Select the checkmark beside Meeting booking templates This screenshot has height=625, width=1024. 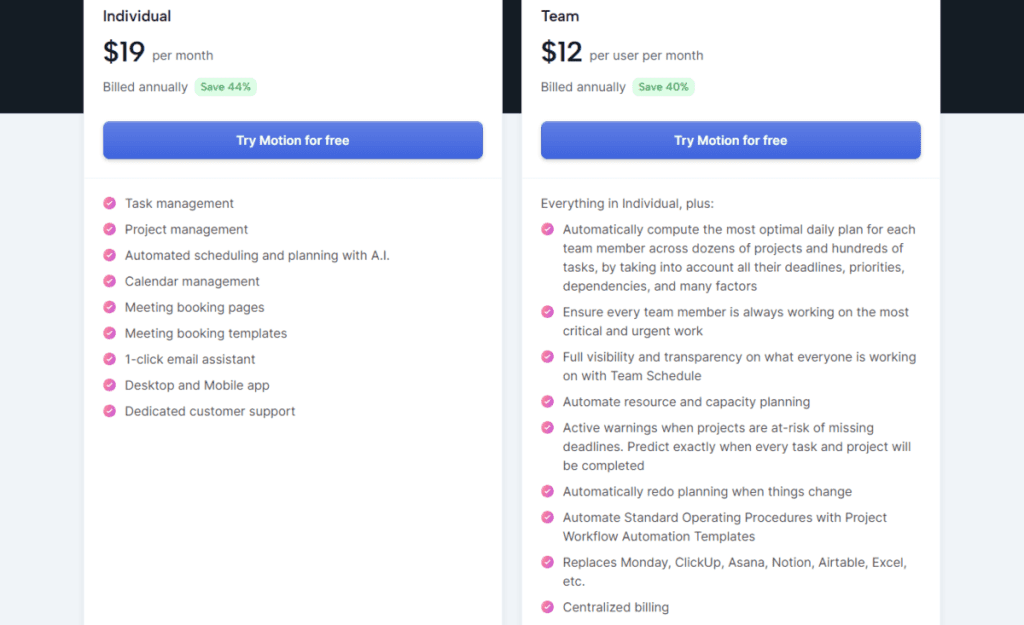pyautogui.click(x=110, y=333)
